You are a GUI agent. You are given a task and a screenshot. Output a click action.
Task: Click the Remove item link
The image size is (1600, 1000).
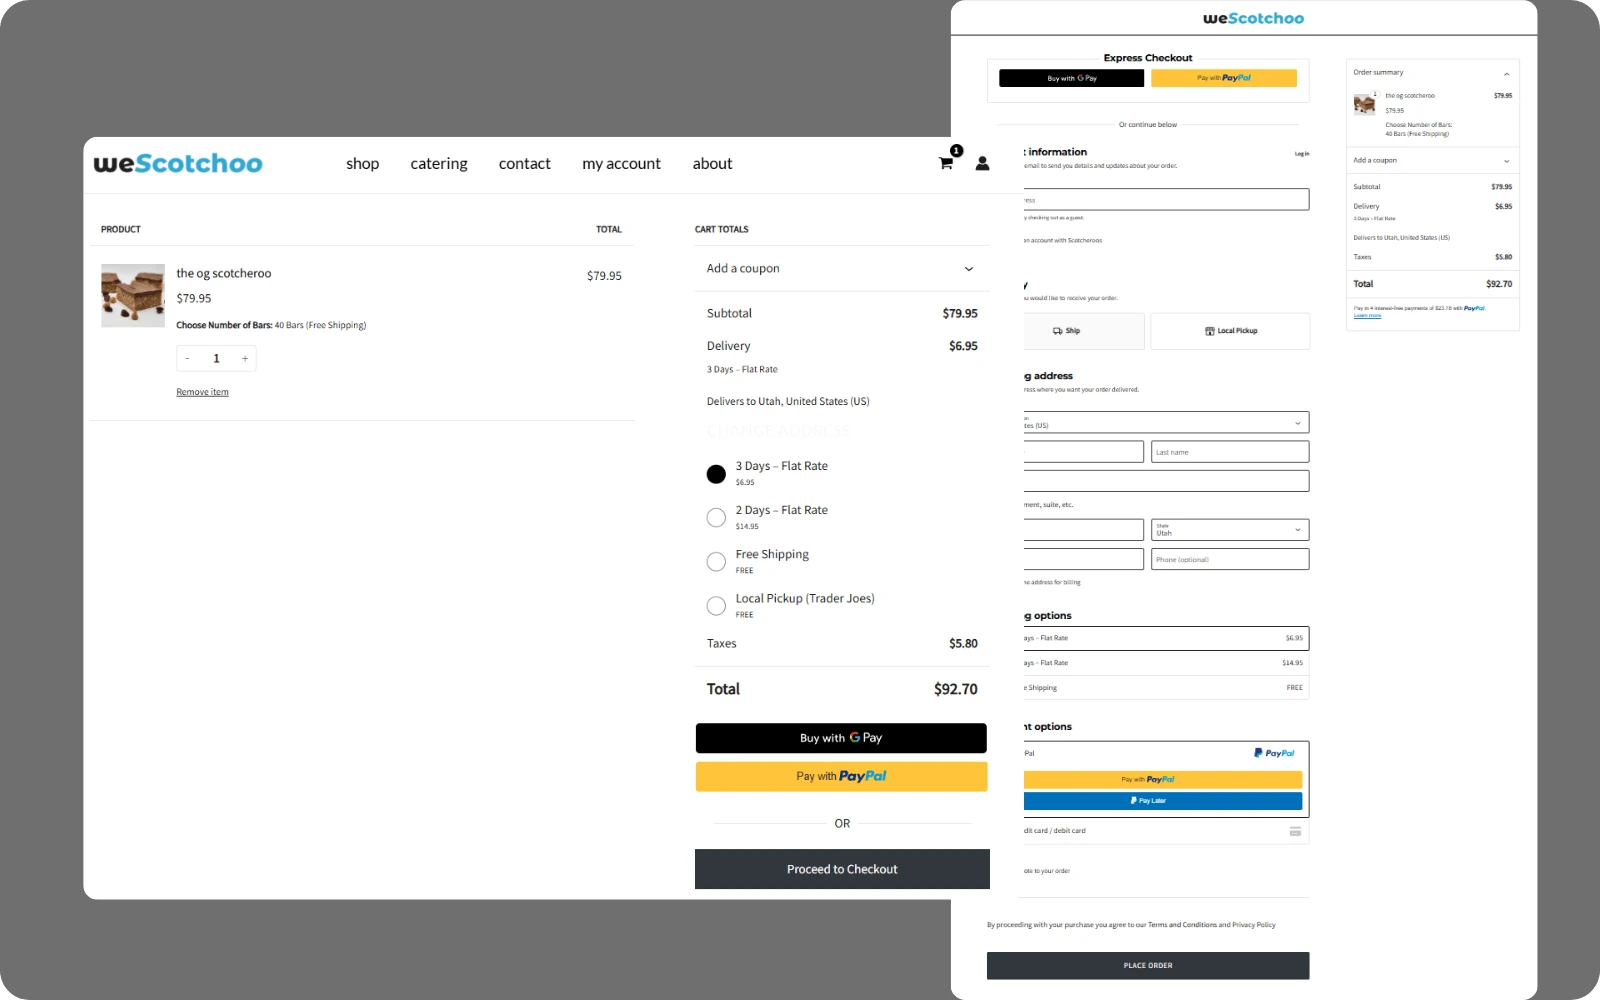pyautogui.click(x=203, y=393)
